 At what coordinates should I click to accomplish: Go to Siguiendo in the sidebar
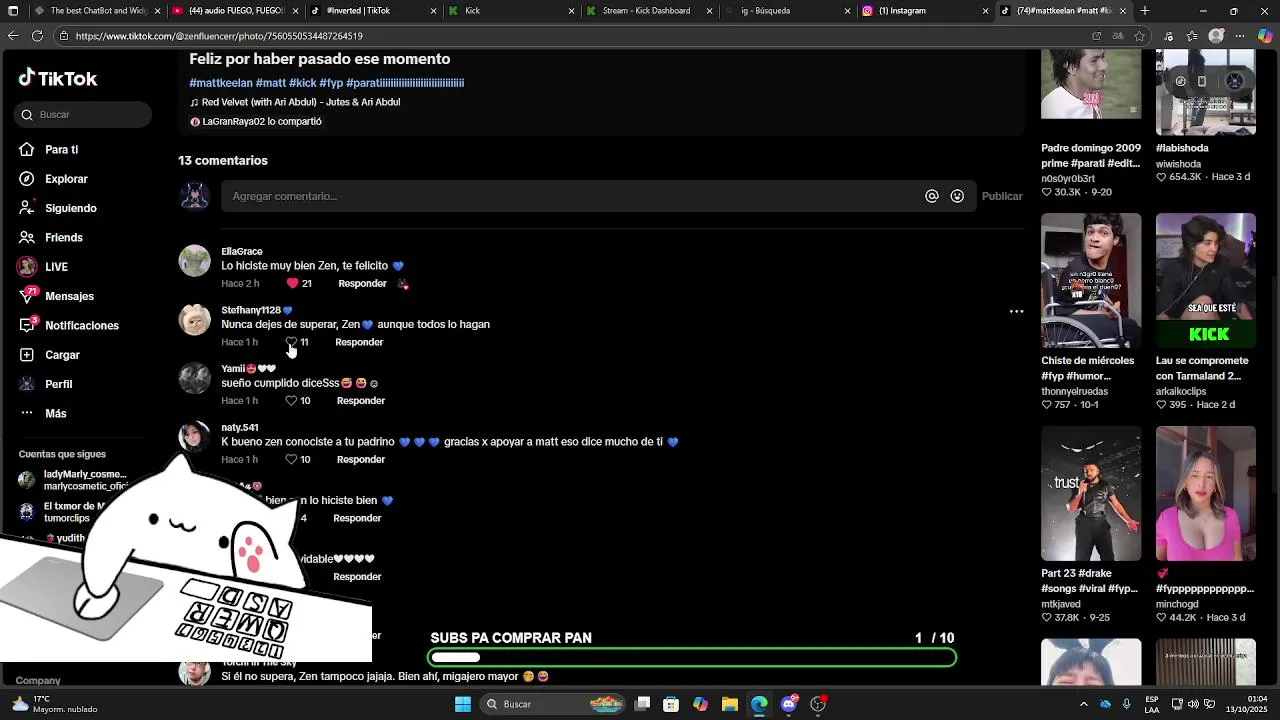pos(70,208)
